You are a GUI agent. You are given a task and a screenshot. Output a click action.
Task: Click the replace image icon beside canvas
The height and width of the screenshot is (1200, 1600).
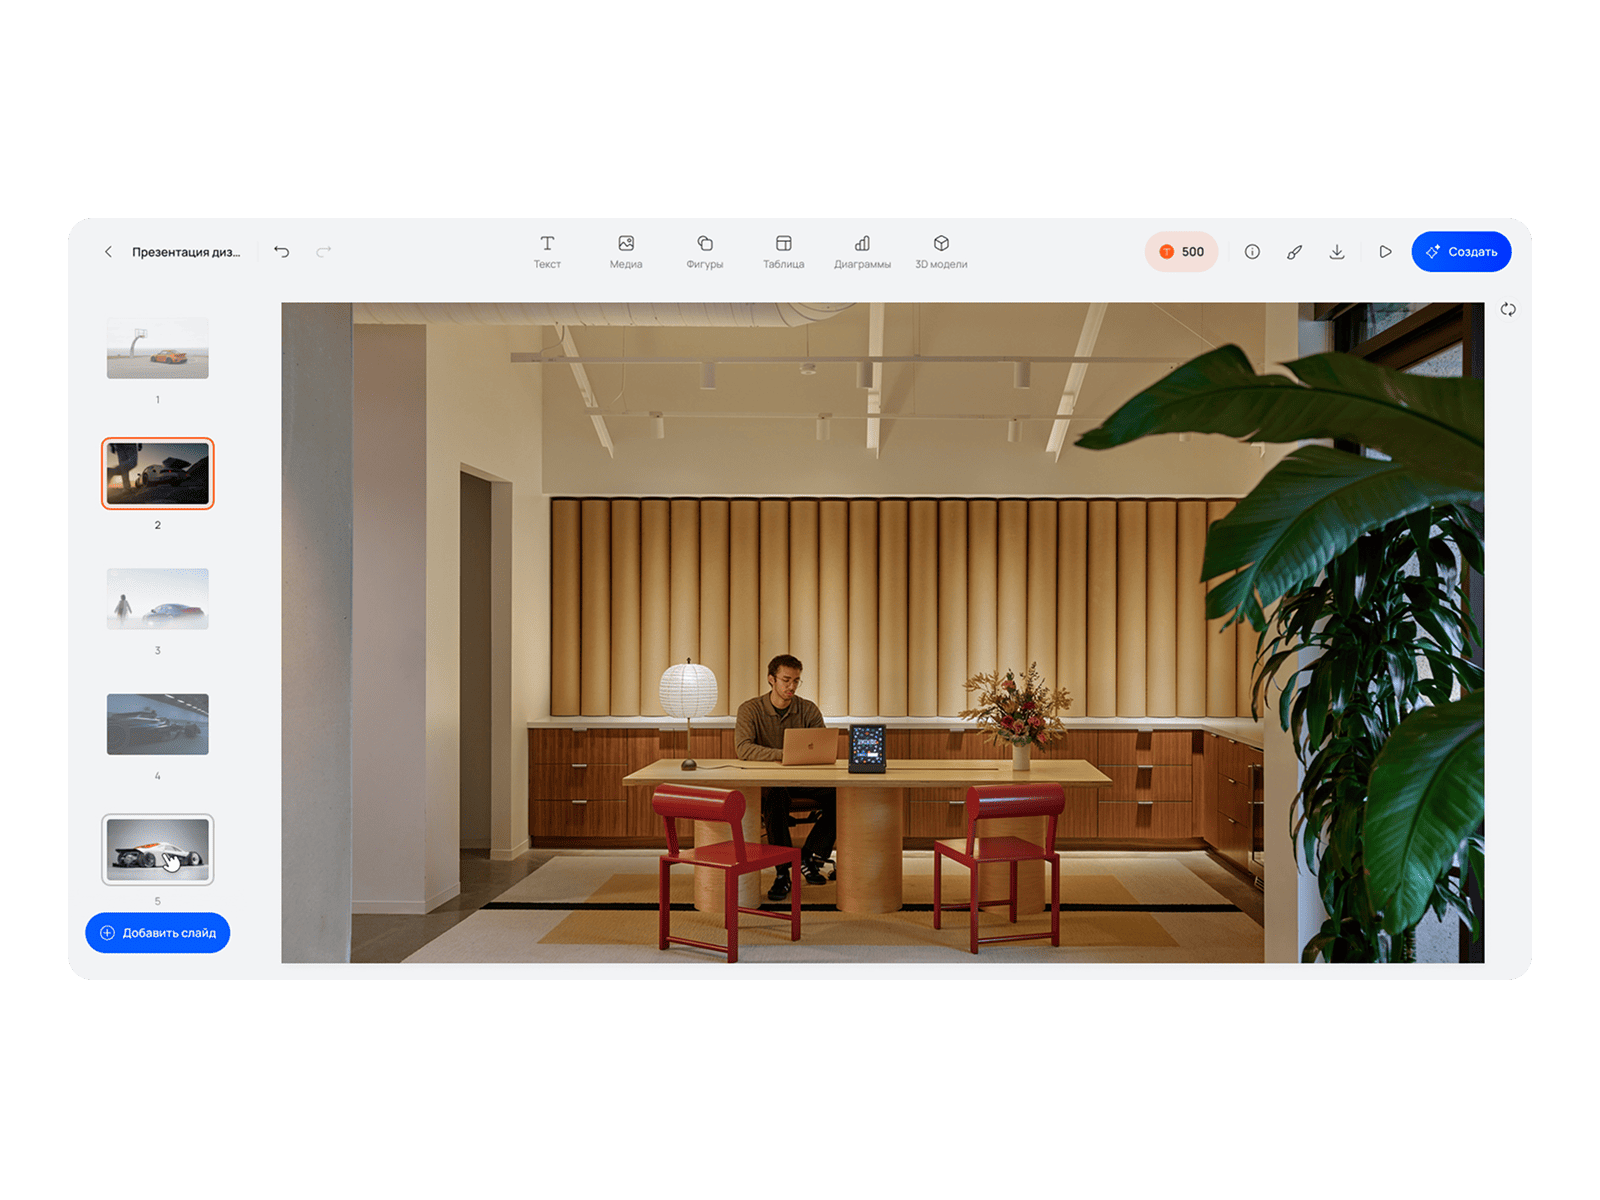(1508, 310)
